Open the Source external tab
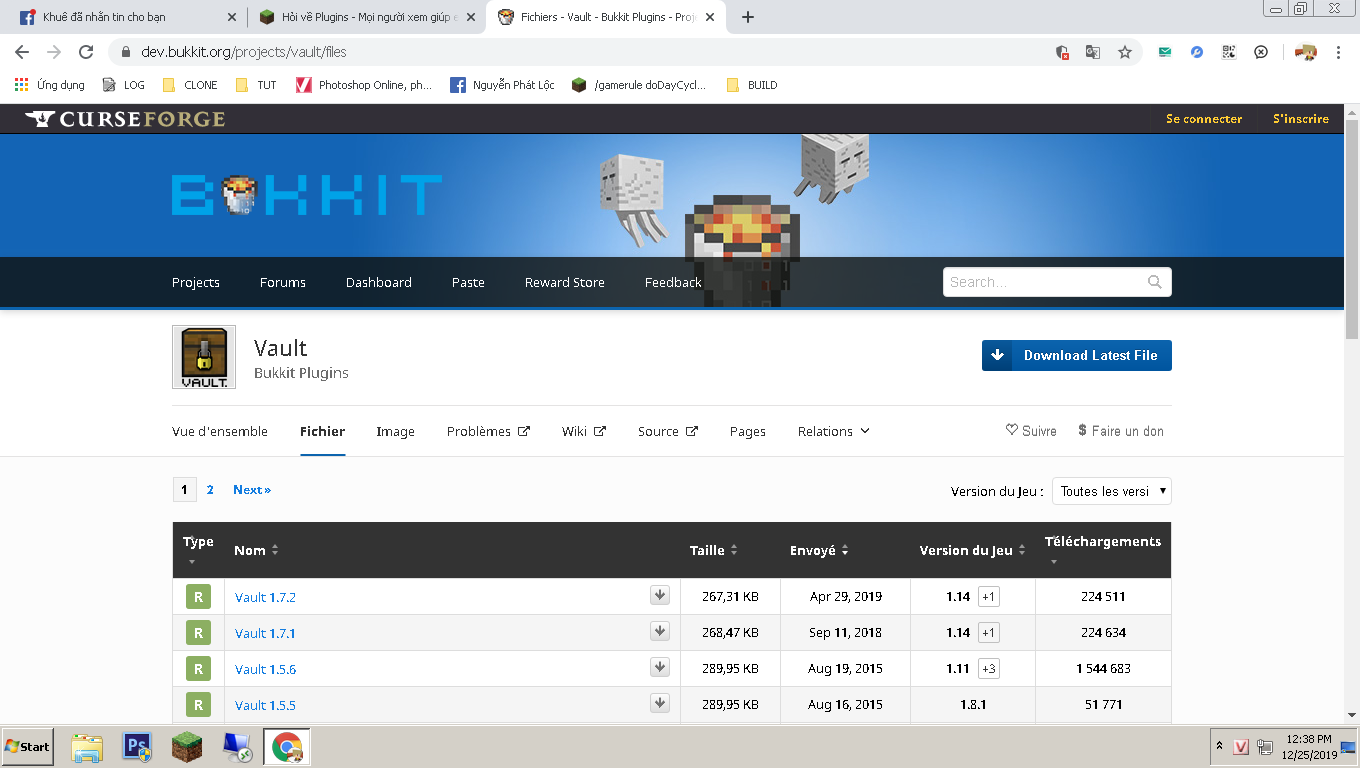 [x=668, y=431]
